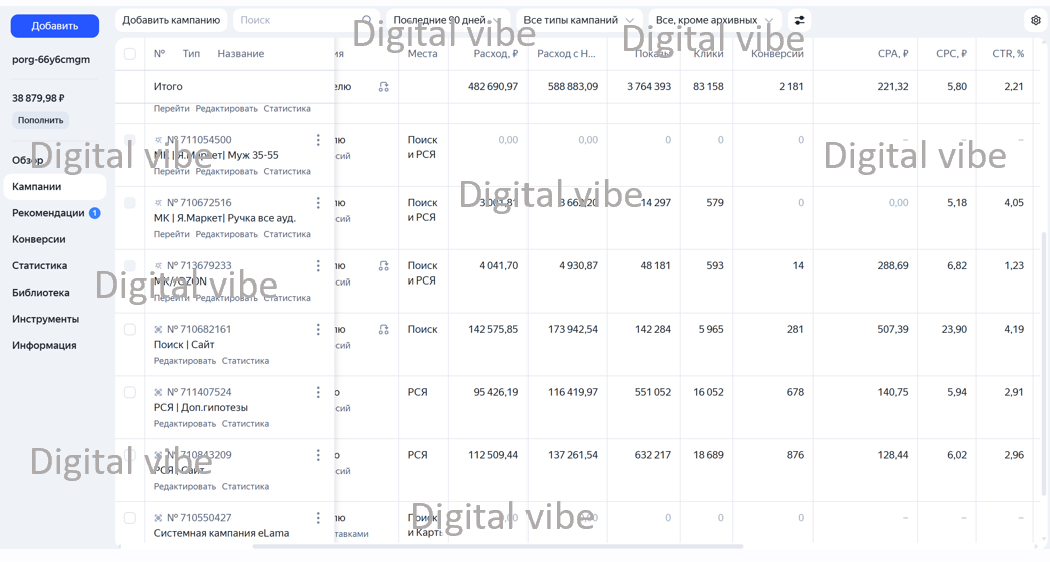Select checkbox for campaign 713679233

130,266
